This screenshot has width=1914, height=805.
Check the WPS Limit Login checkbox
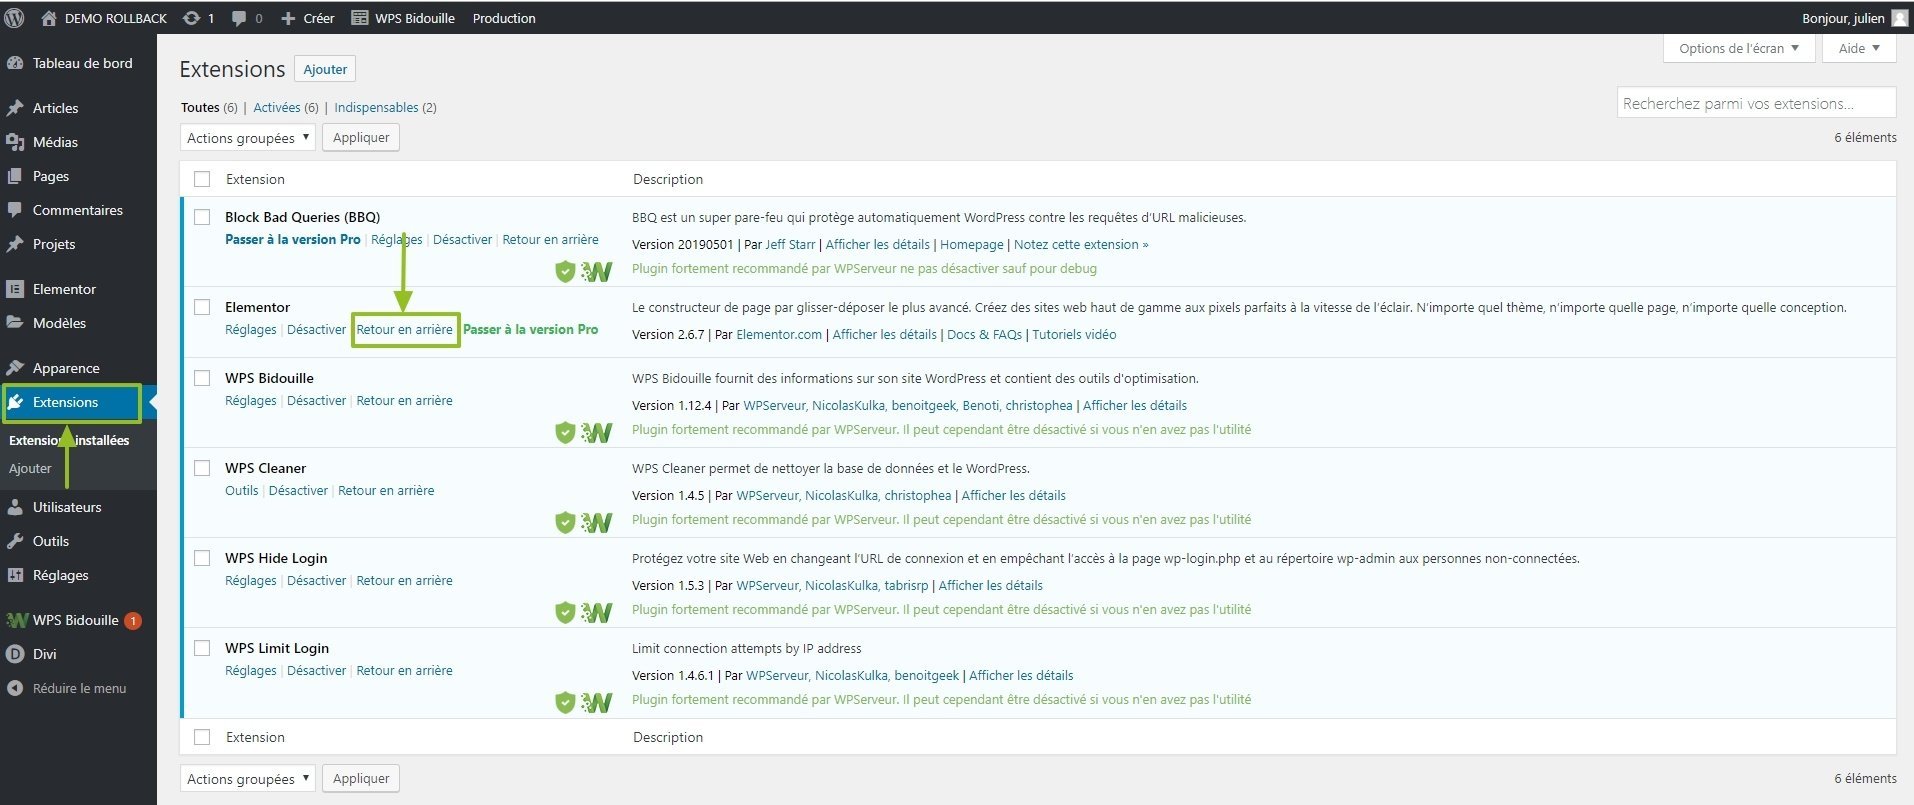coord(202,648)
